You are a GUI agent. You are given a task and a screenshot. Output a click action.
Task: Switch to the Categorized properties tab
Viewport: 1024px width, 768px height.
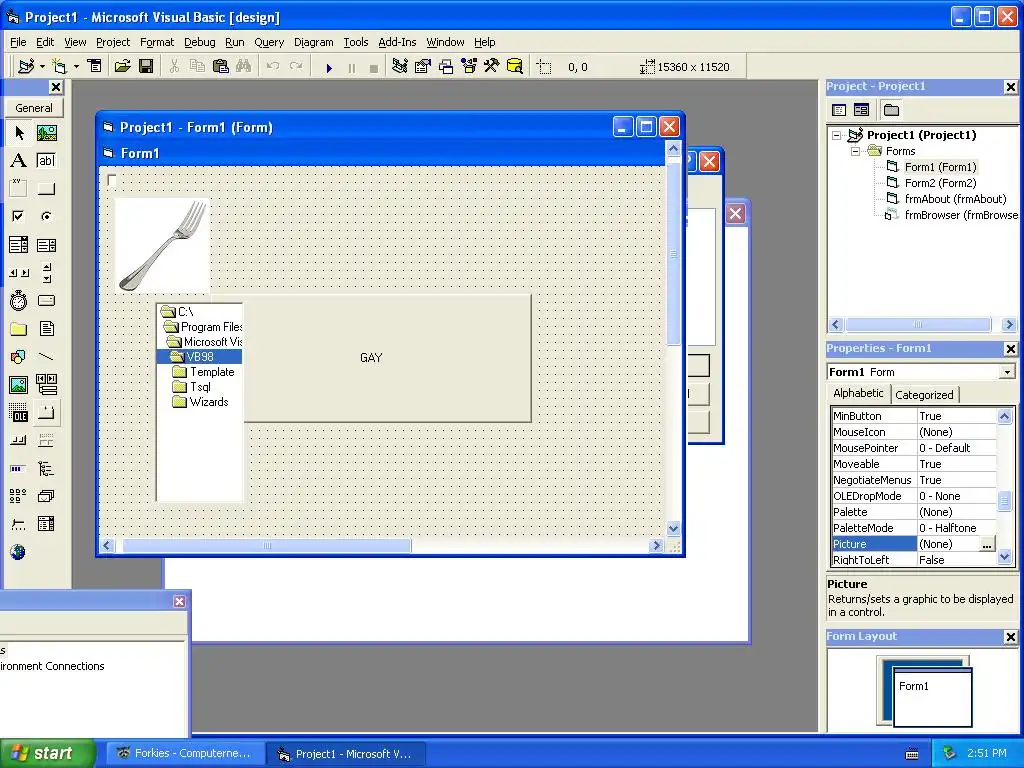[x=924, y=394]
